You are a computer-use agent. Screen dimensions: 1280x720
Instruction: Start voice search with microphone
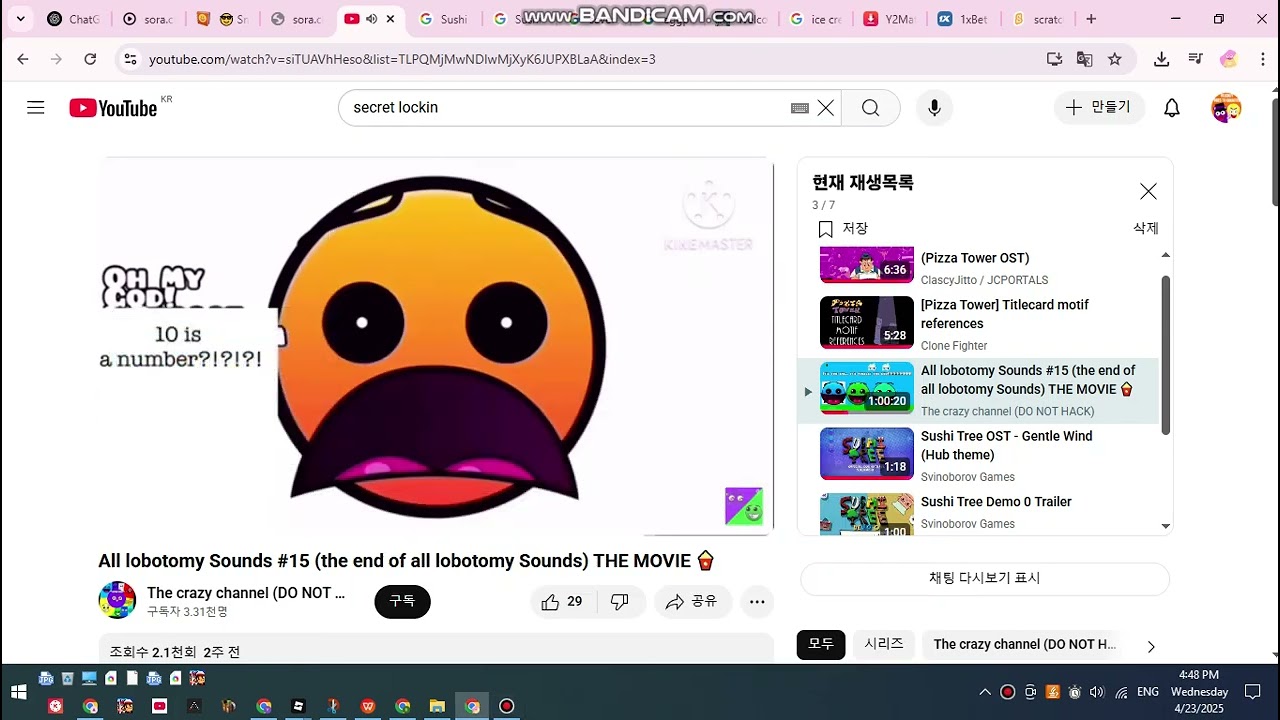[934, 108]
